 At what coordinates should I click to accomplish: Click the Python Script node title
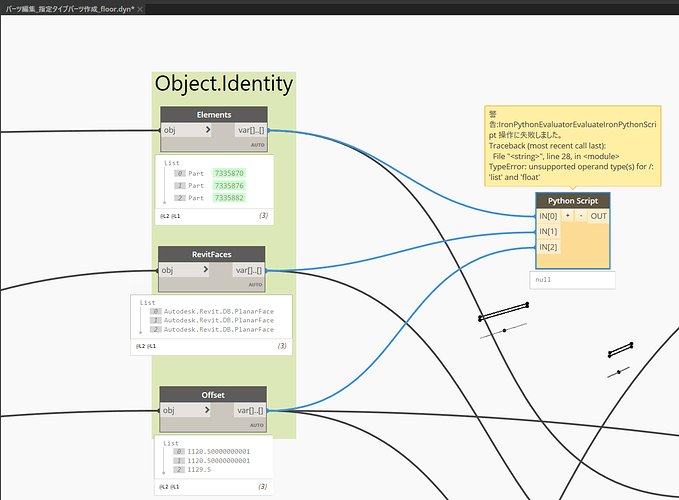click(571, 200)
